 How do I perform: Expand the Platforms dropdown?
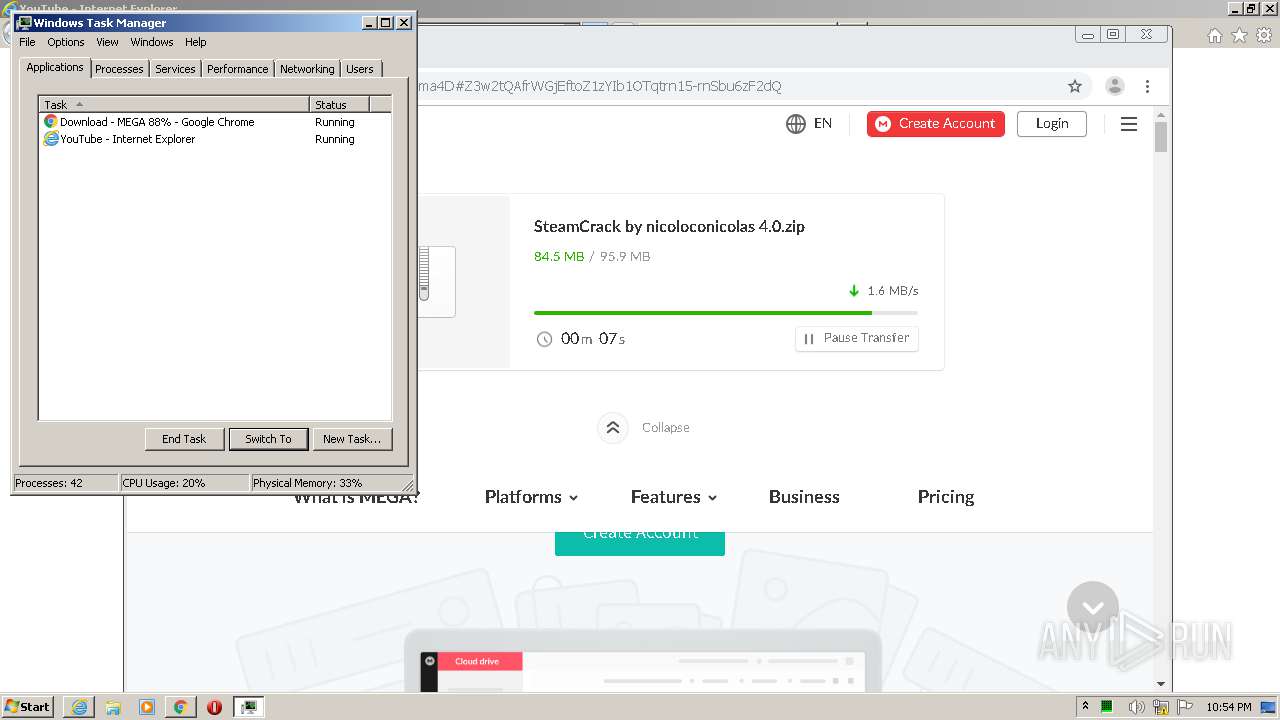pyautogui.click(x=531, y=497)
